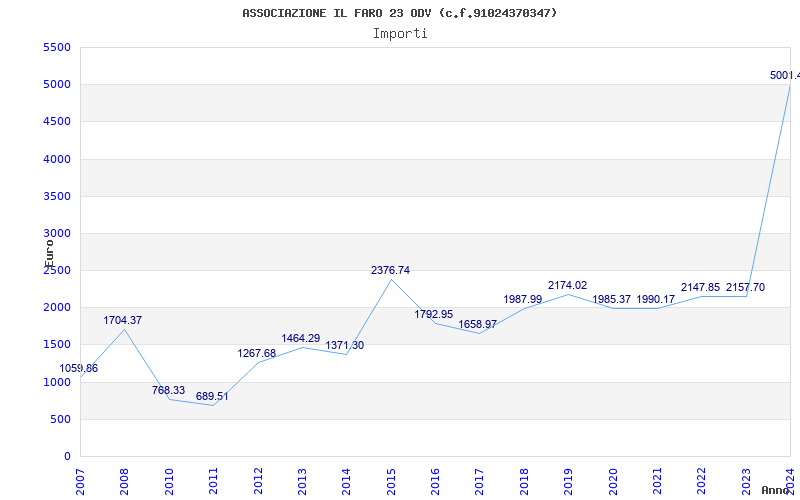This screenshot has height=500, width=800.
Task: Click the 2015 x-axis year label
Action: click(391, 482)
